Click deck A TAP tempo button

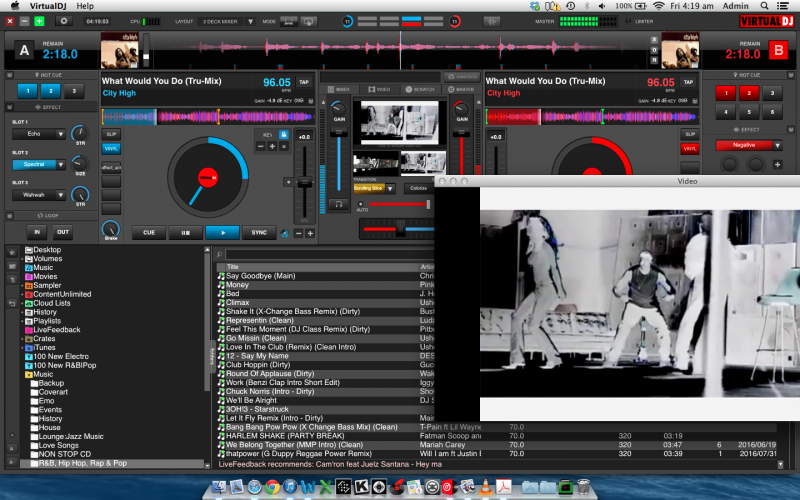click(x=304, y=82)
